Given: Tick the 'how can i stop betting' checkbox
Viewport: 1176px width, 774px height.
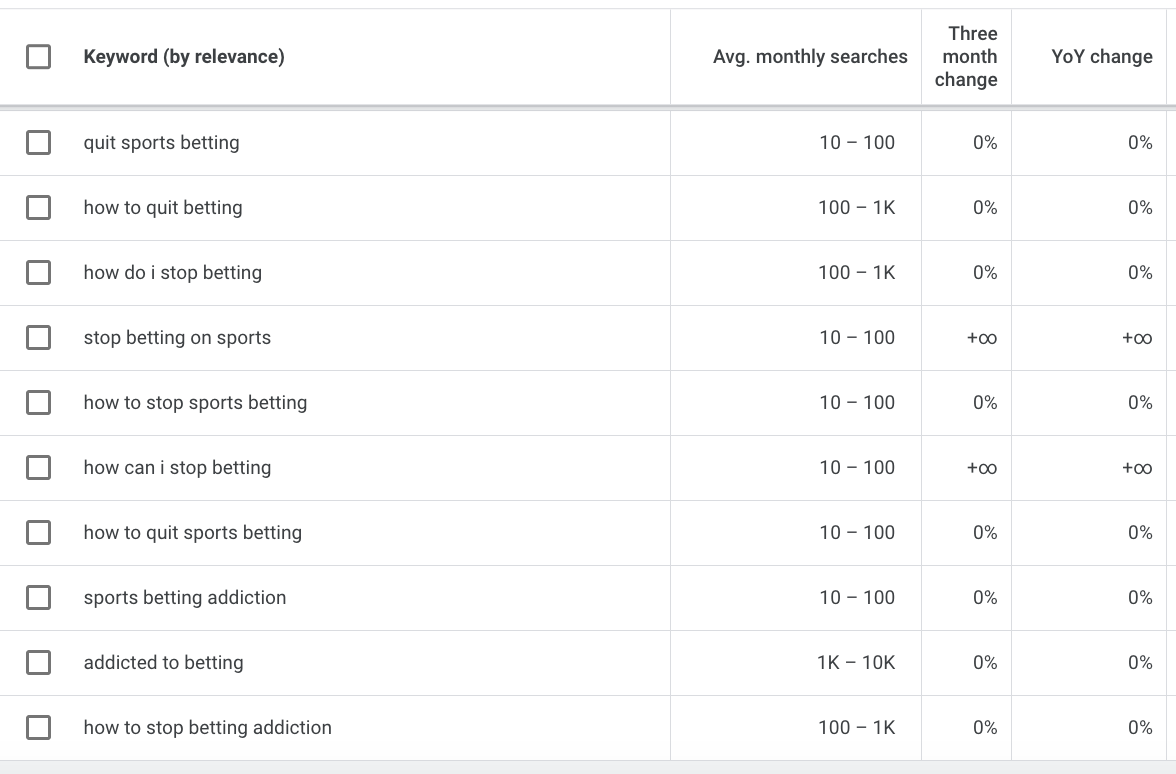Looking at the screenshot, I should tap(38, 468).
